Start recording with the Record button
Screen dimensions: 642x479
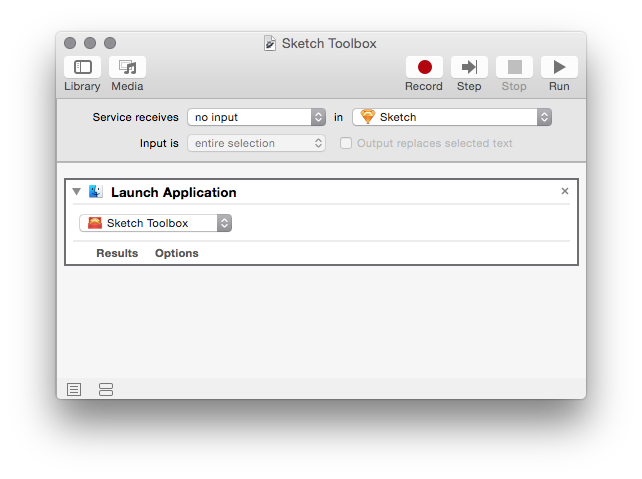click(x=424, y=67)
